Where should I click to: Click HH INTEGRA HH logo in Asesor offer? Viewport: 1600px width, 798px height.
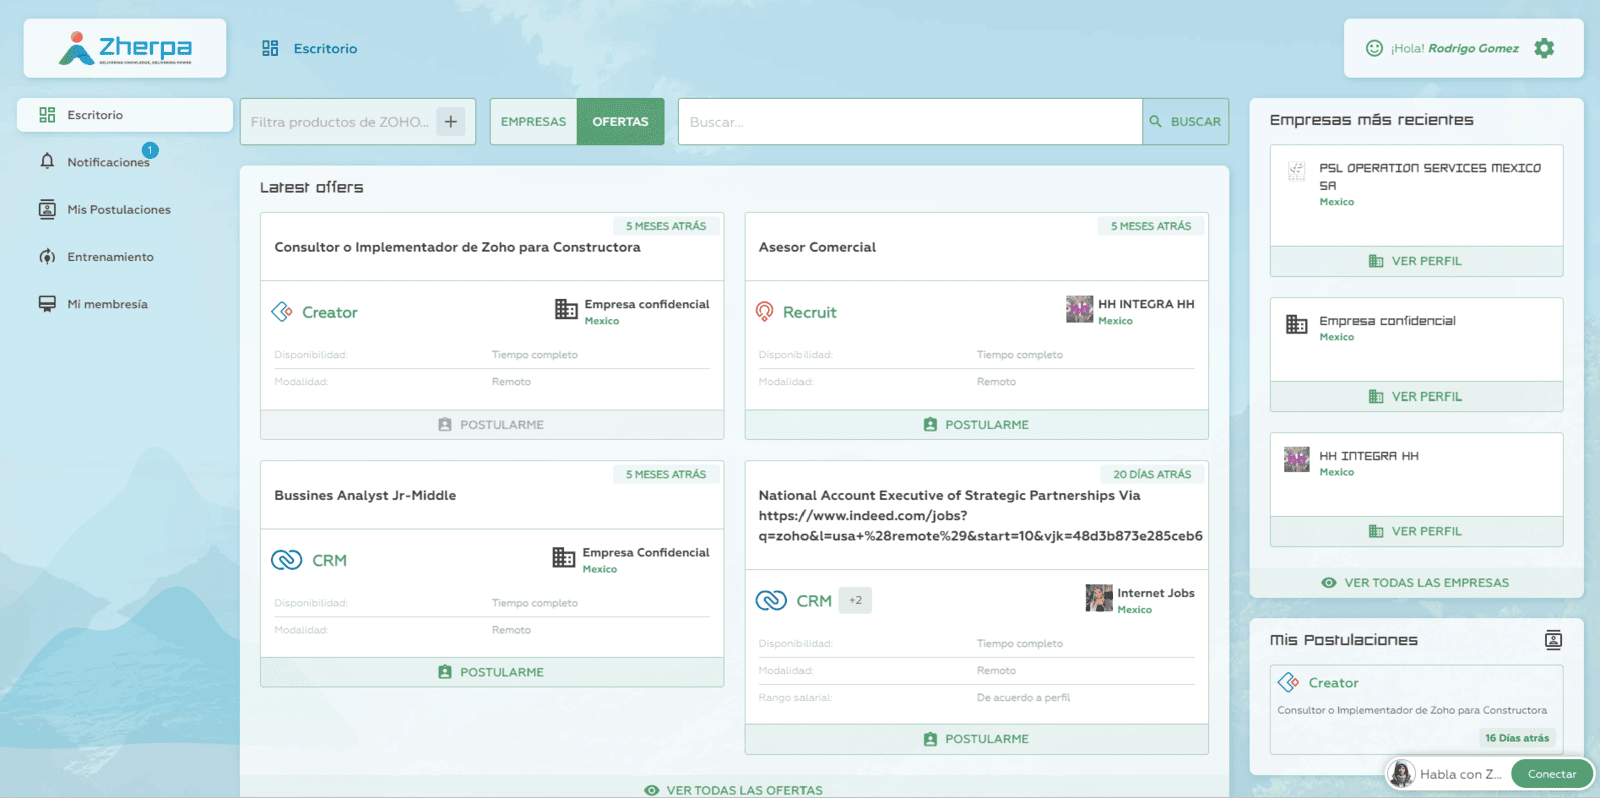(1080, 309)
